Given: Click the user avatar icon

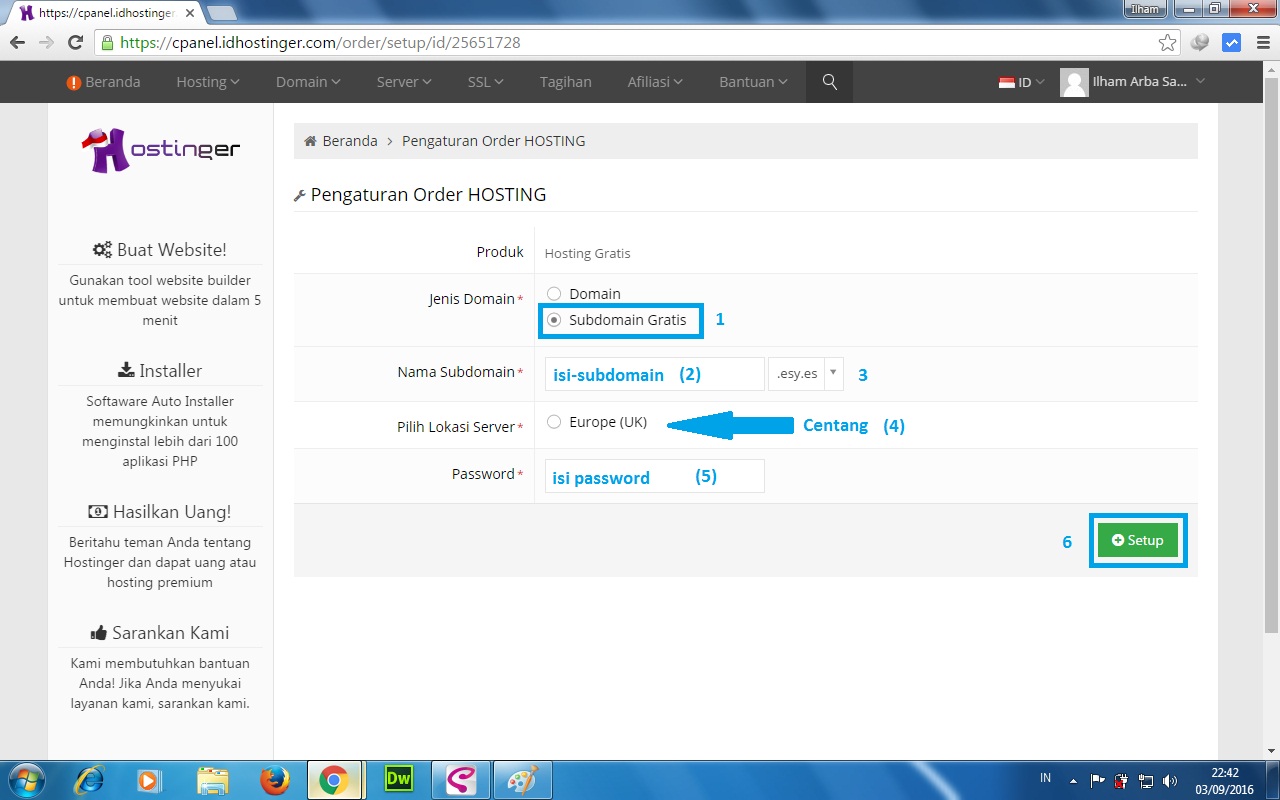Looking at the screenshot, I should point(1074,82).
